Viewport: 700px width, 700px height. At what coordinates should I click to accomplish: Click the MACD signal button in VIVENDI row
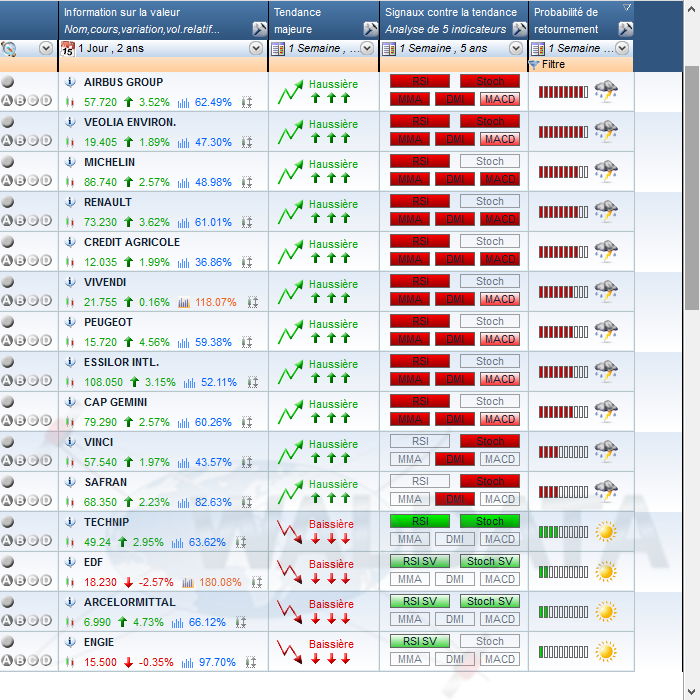[x=500, y=299]
